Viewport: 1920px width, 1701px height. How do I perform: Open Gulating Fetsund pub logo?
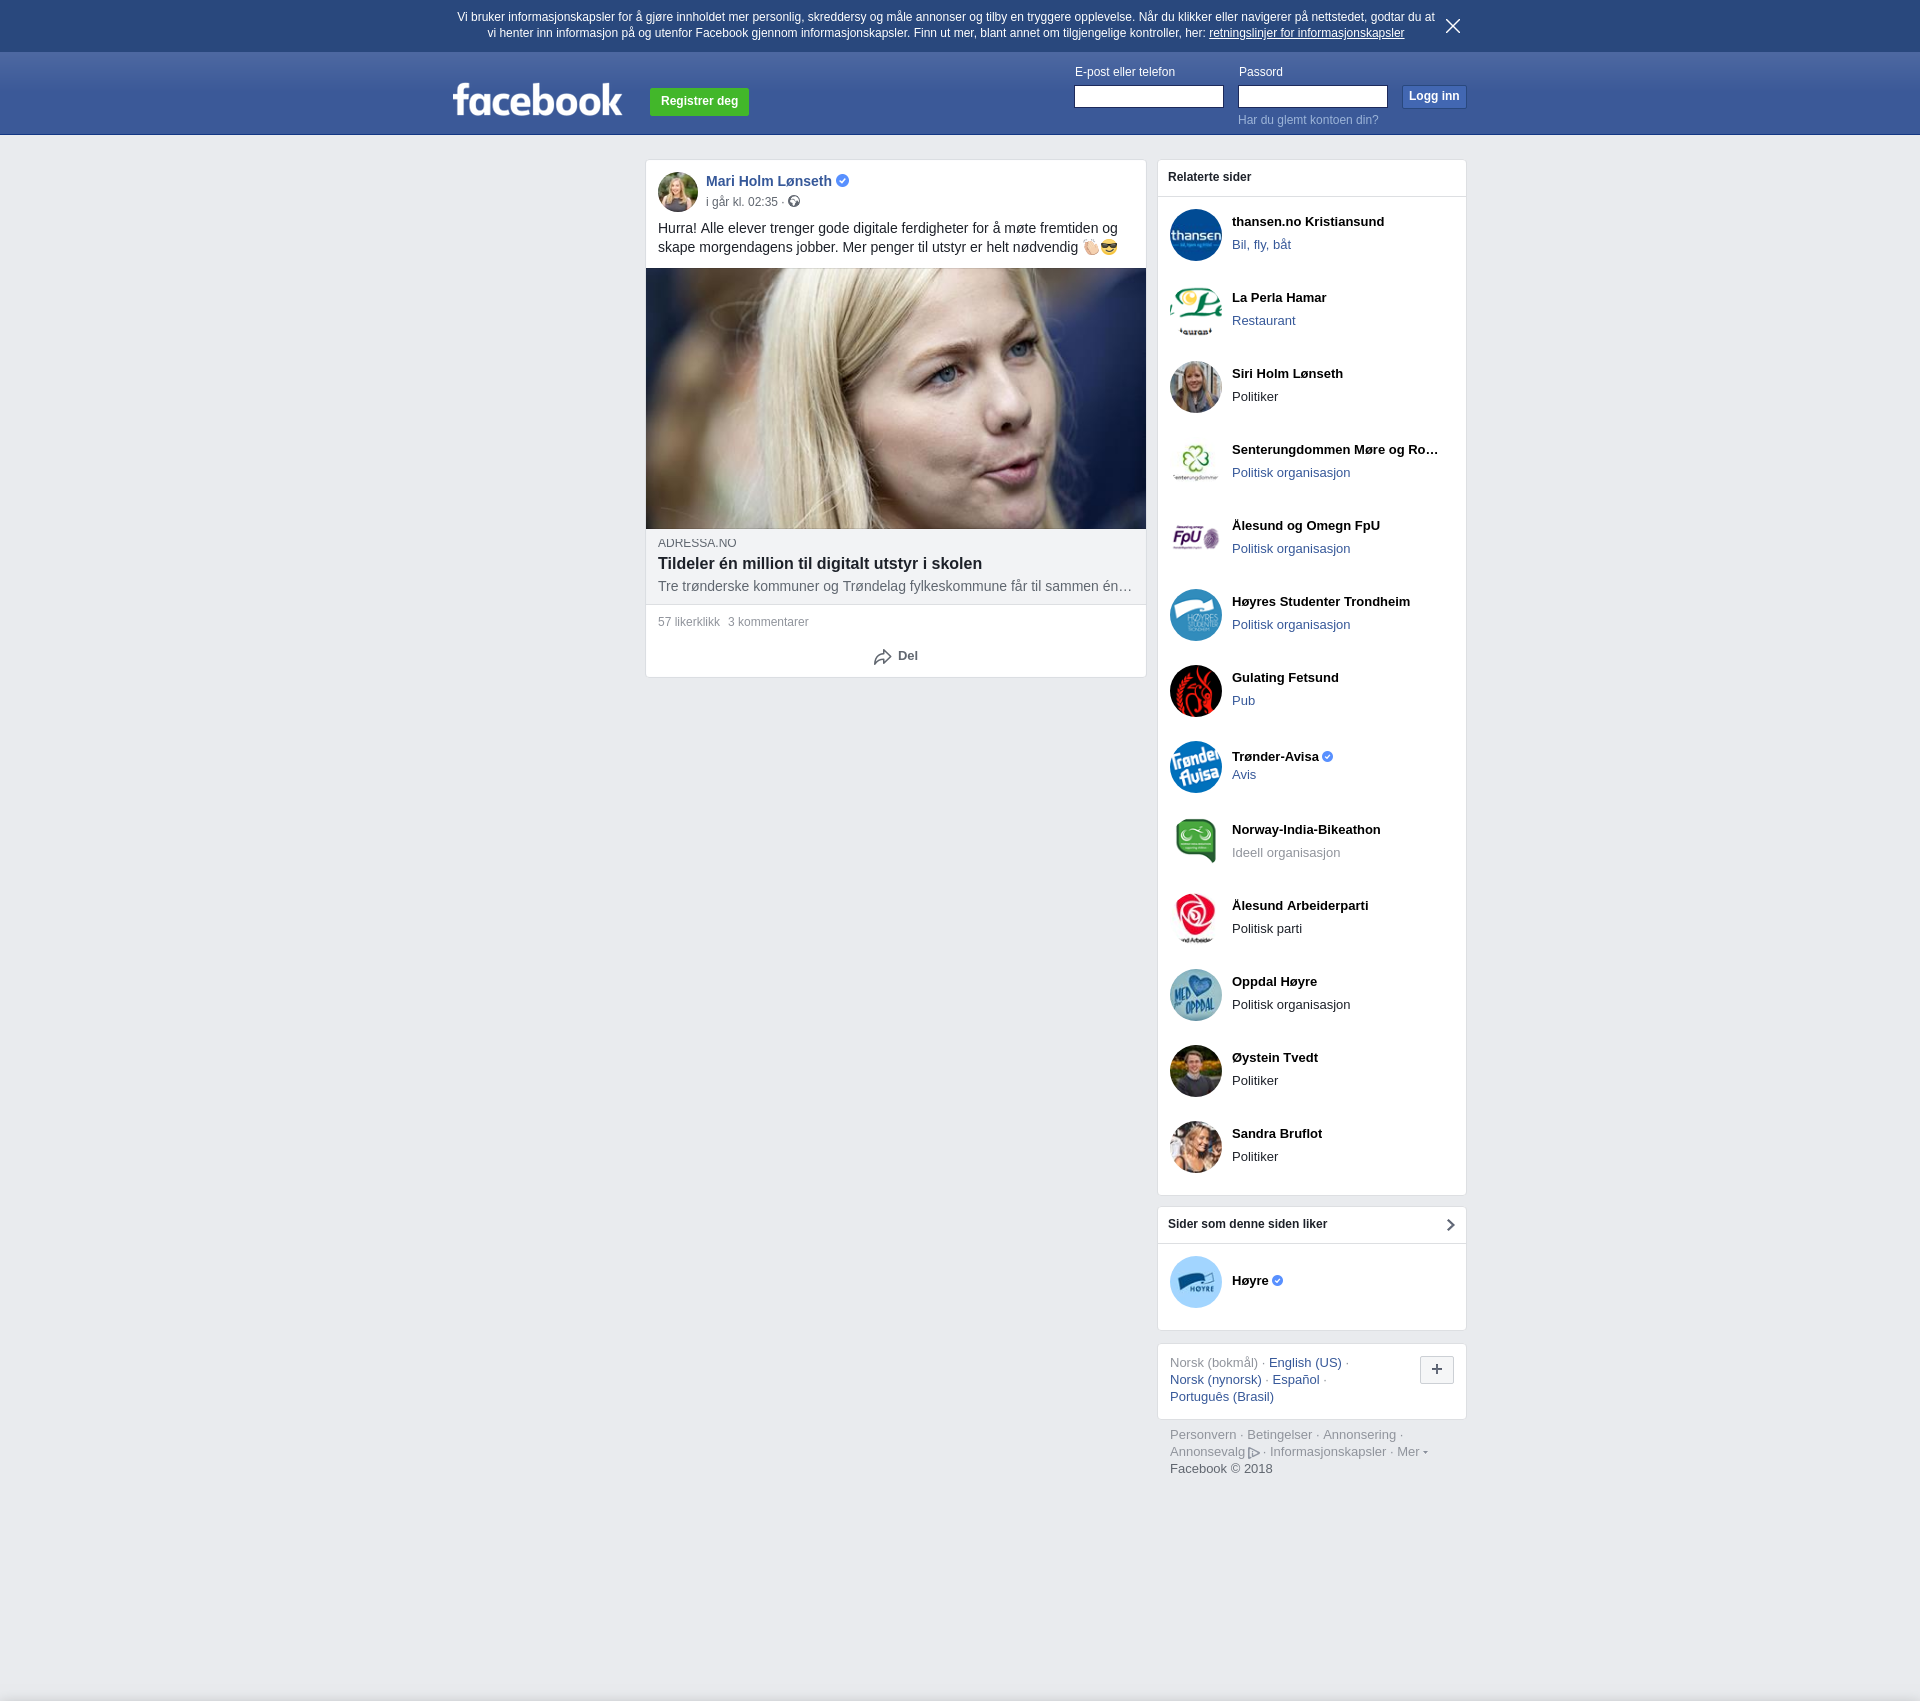pyautogui.click(x=1195, y=691)
